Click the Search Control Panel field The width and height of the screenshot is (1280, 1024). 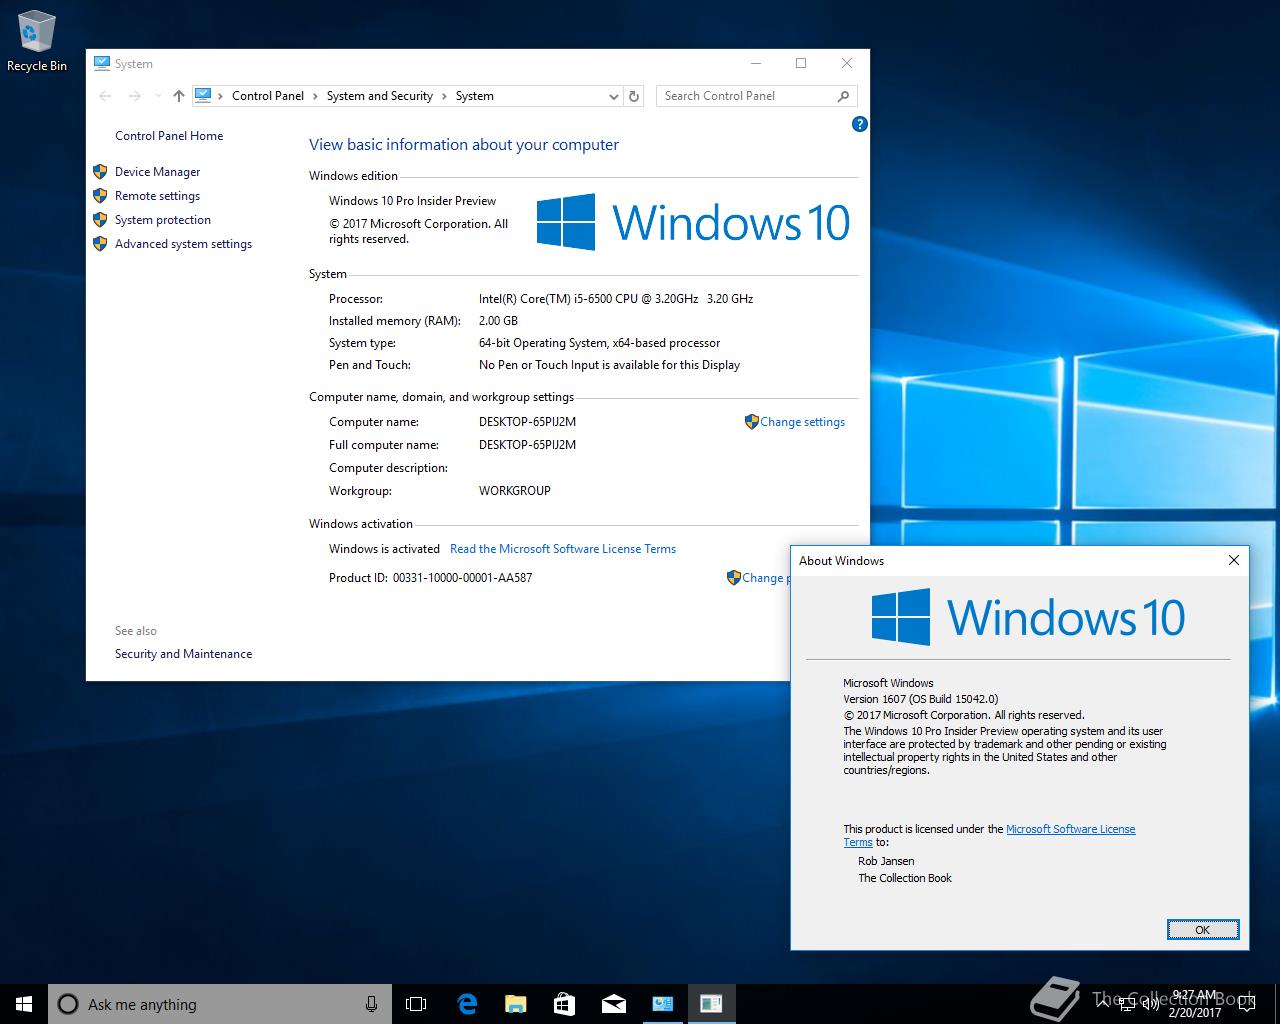745,96
